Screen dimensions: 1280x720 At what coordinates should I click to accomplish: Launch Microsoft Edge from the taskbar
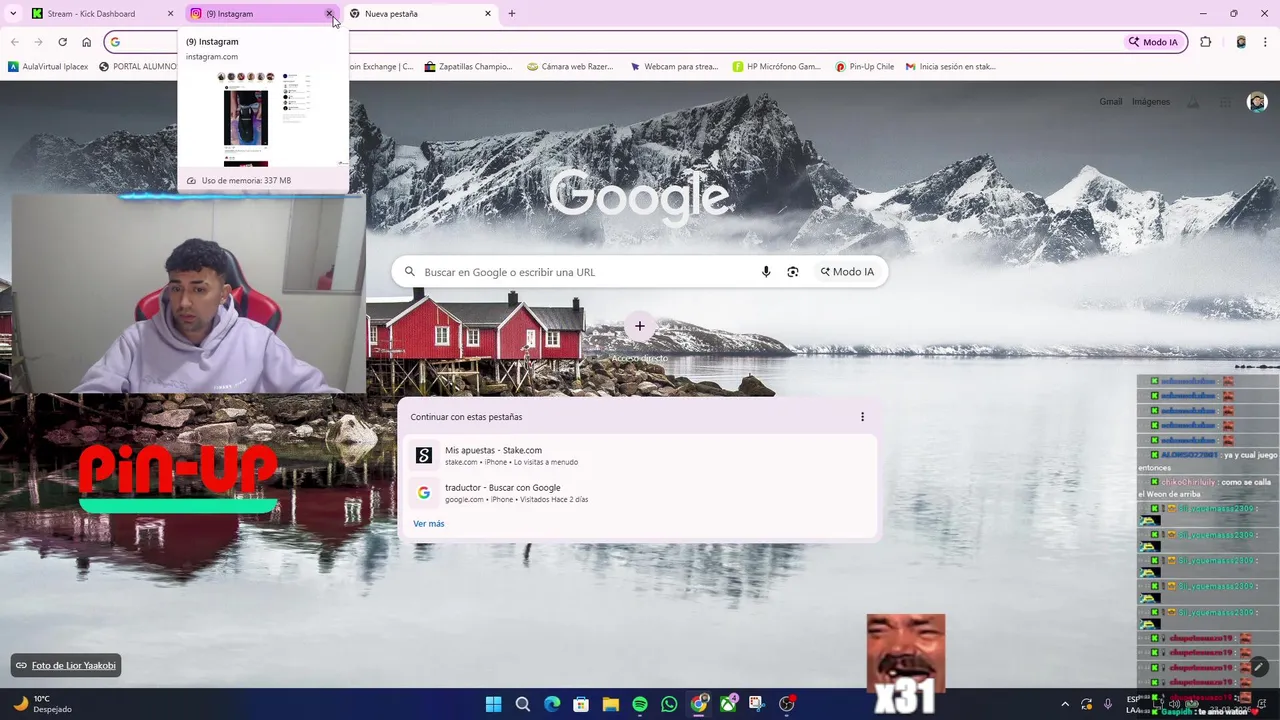point(552,704)
